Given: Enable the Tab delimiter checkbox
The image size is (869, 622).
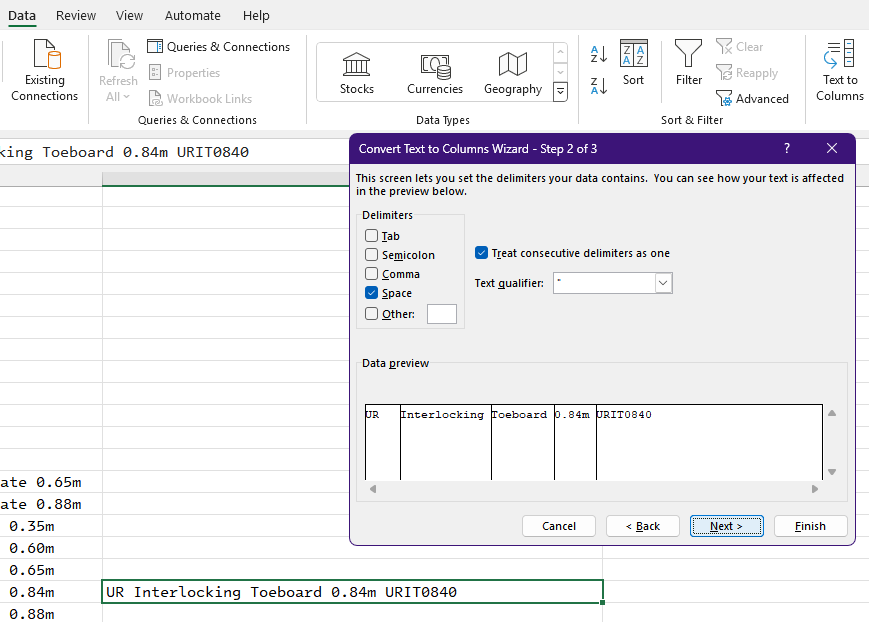Looking at the screenshot, I should [x=371, y=236].
